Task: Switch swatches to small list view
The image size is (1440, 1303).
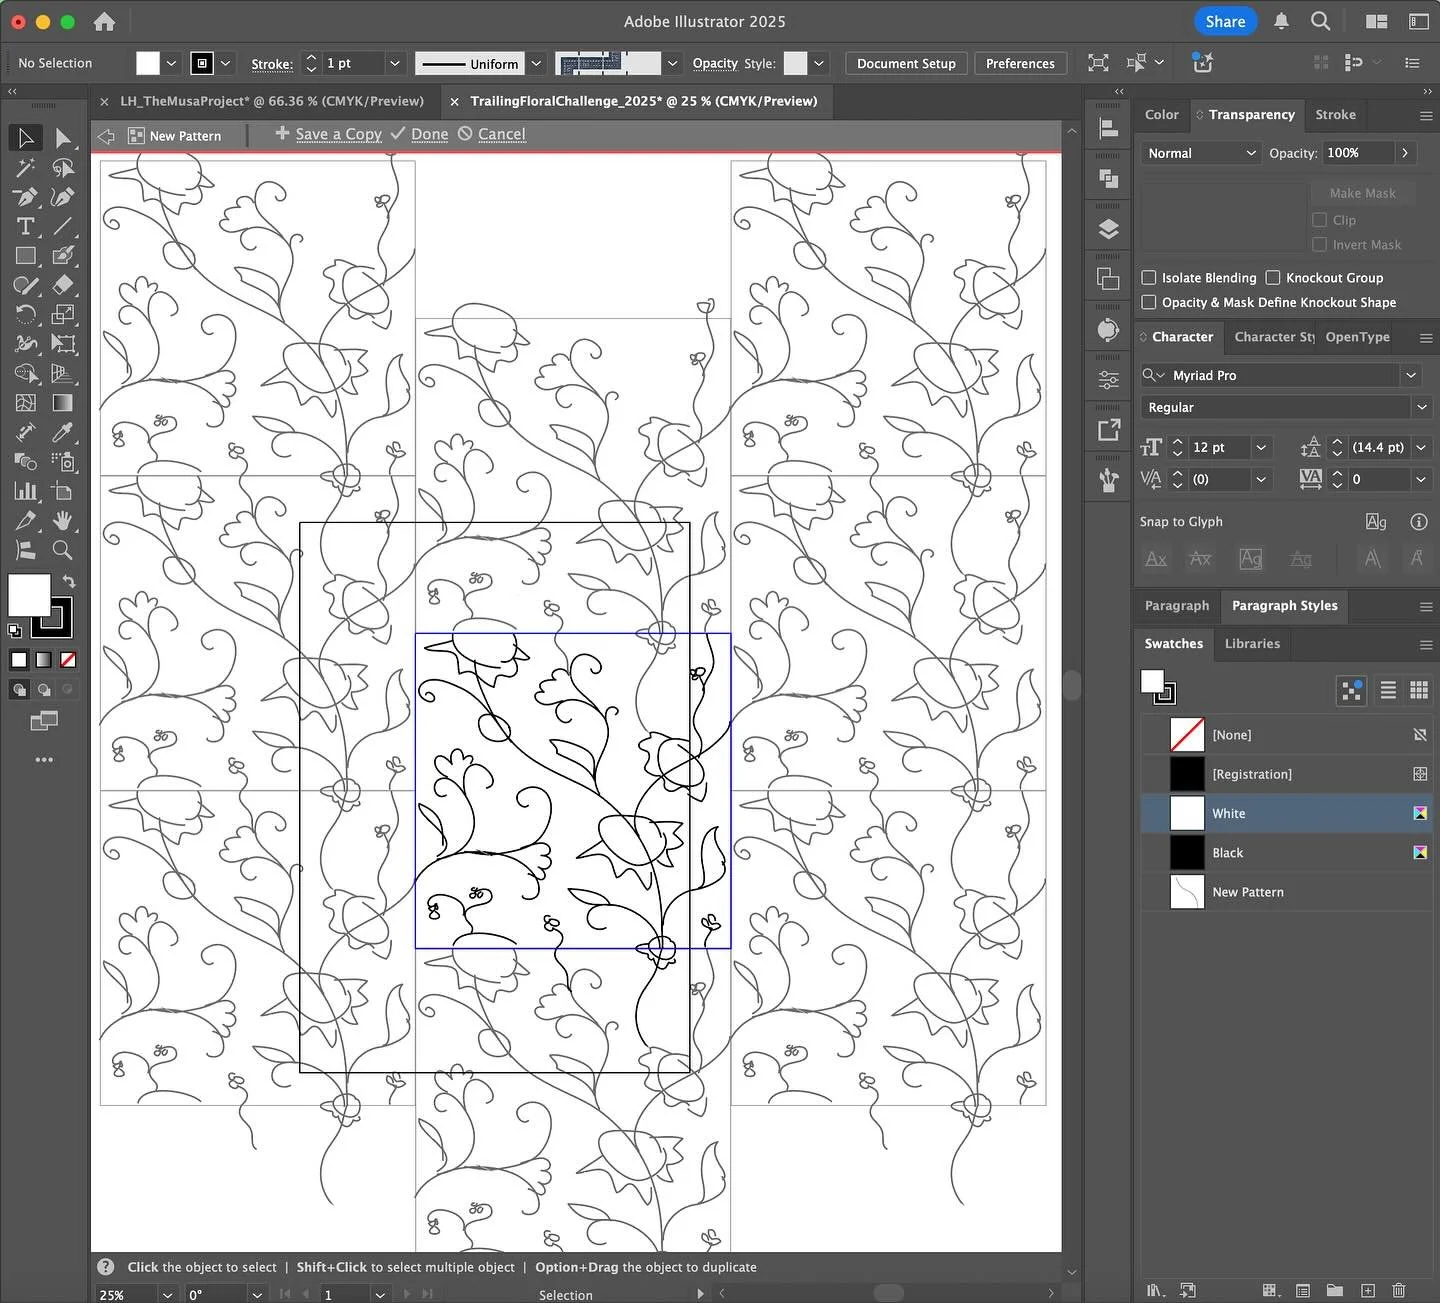Action: 1388,690
